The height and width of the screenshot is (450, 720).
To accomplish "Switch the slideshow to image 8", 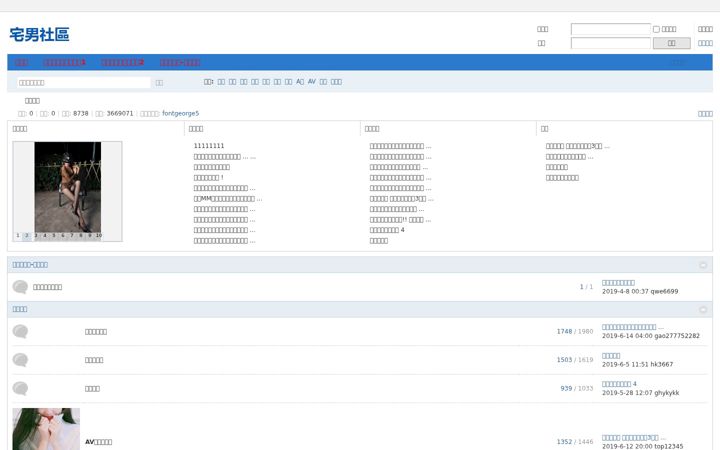I will point(81,236).
